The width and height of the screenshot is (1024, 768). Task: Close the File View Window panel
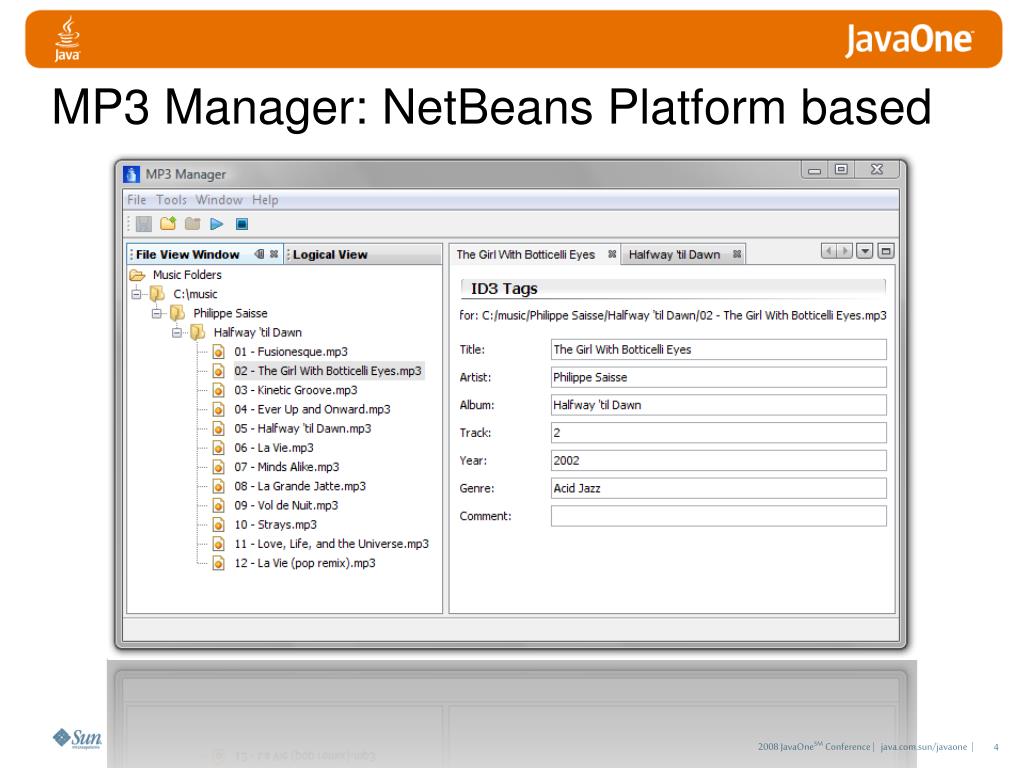pyautogui.click(x=274, y=254)
